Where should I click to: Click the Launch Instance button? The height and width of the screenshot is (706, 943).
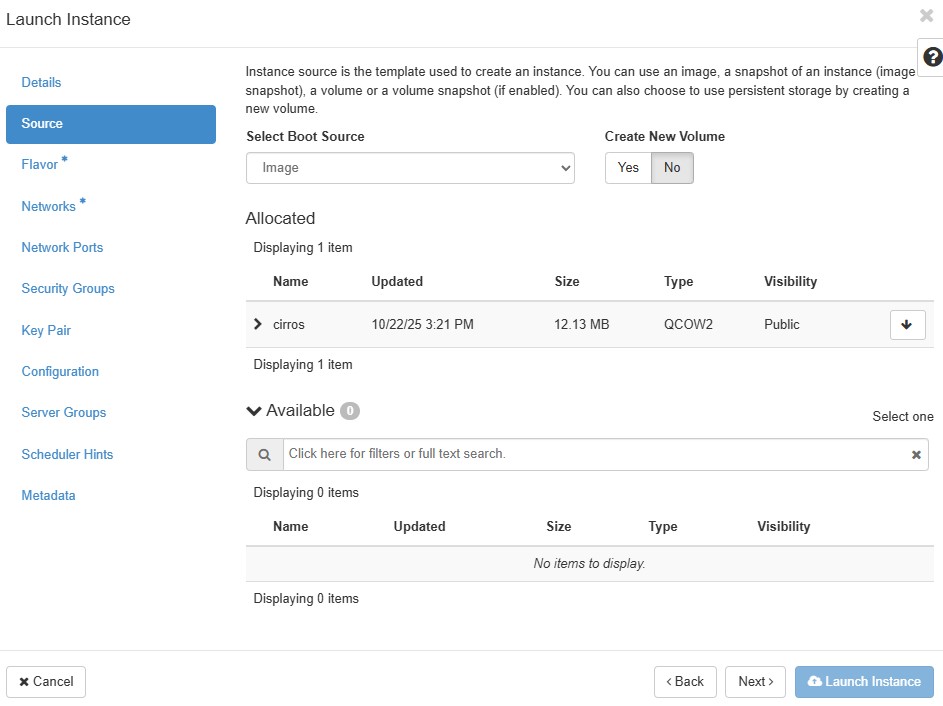coord(864,681)
